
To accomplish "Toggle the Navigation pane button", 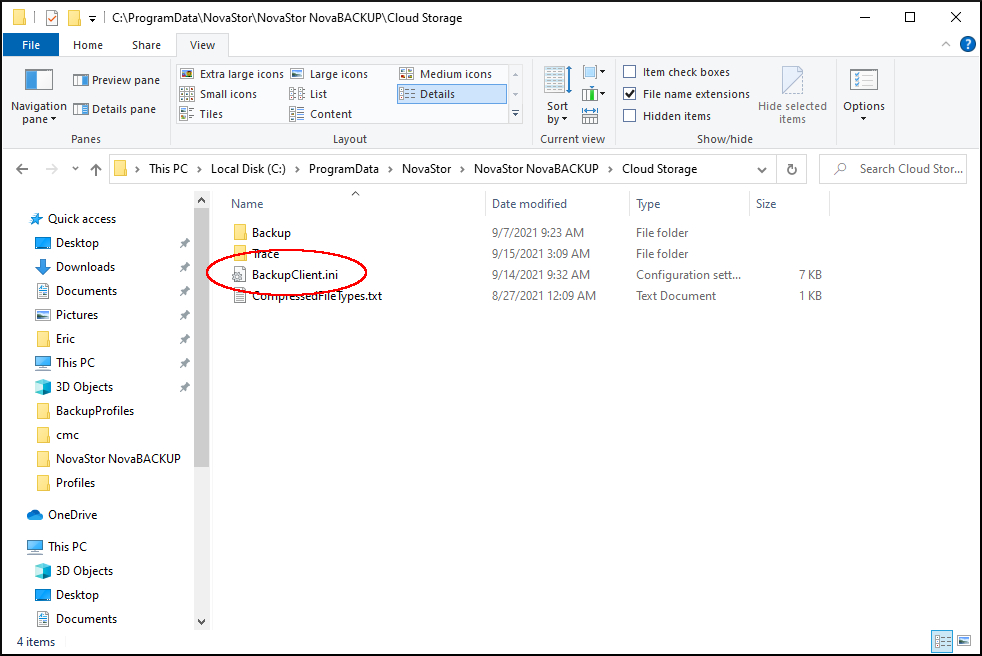I will coord(38,96).
